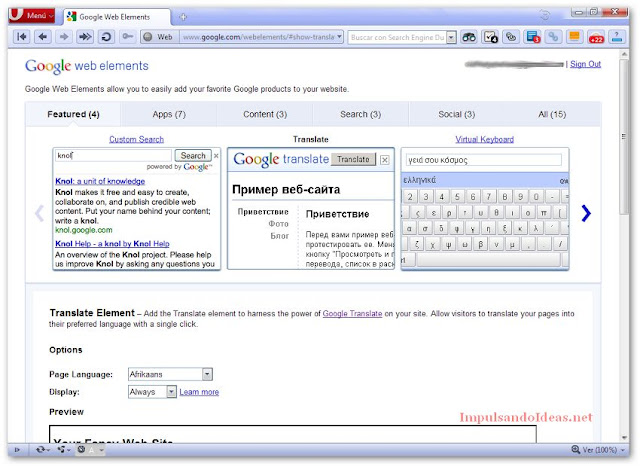
Task: Click the Фото item in translate preview
Action: (278, 224)
